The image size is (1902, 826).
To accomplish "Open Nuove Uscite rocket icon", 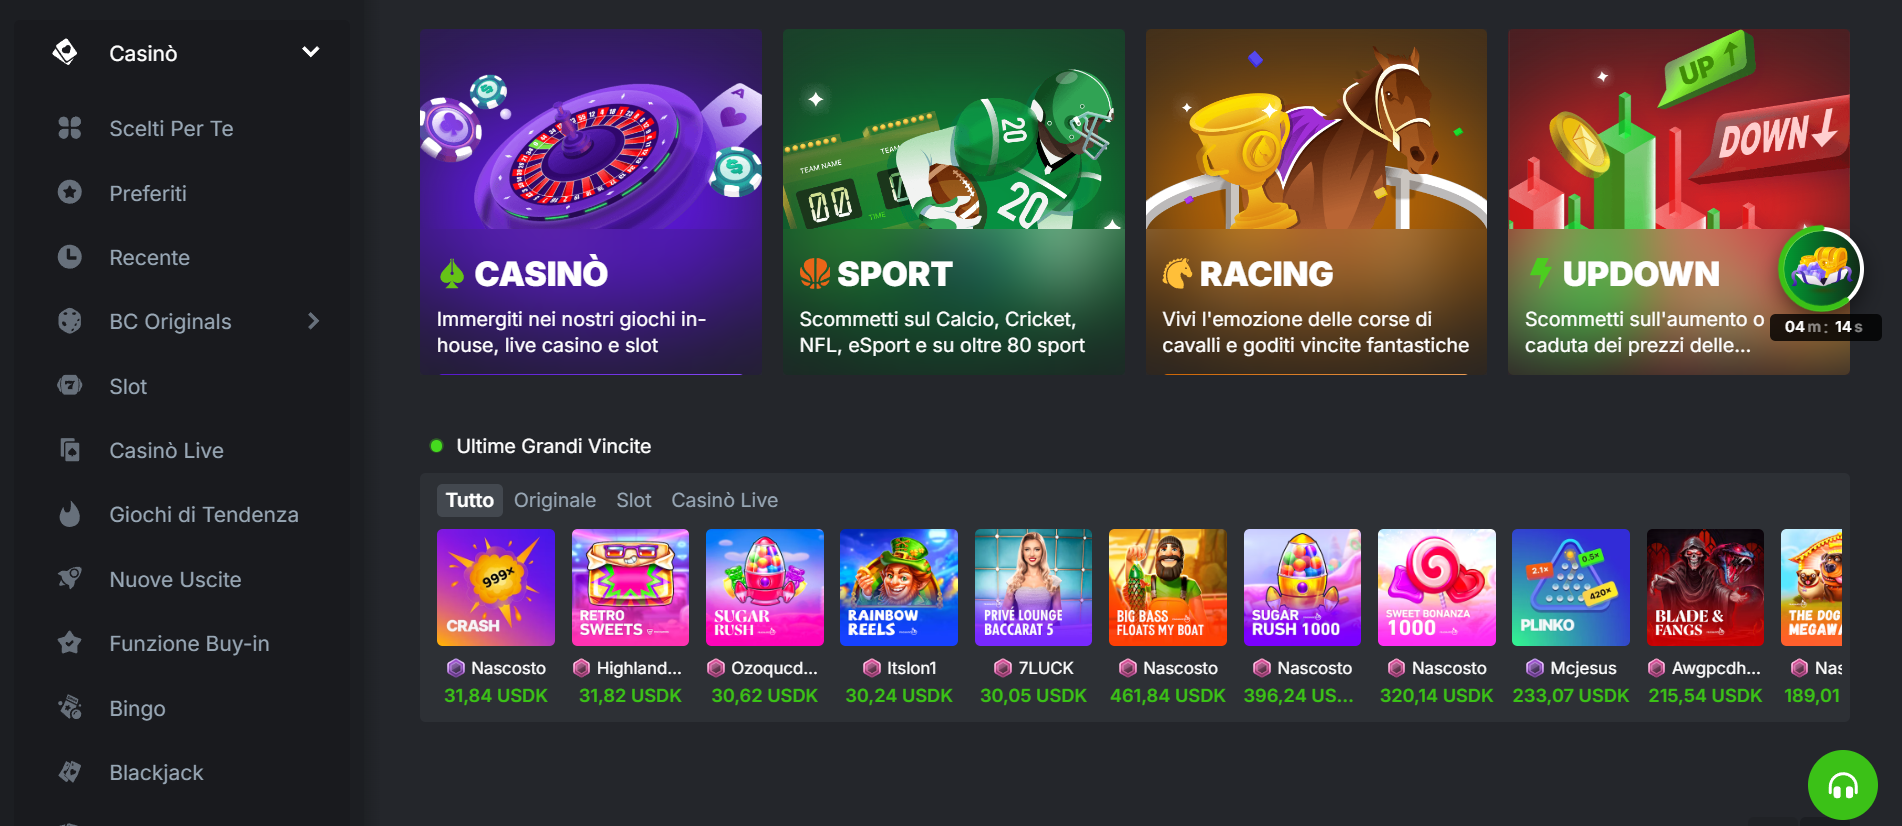I will click(69, 578).
